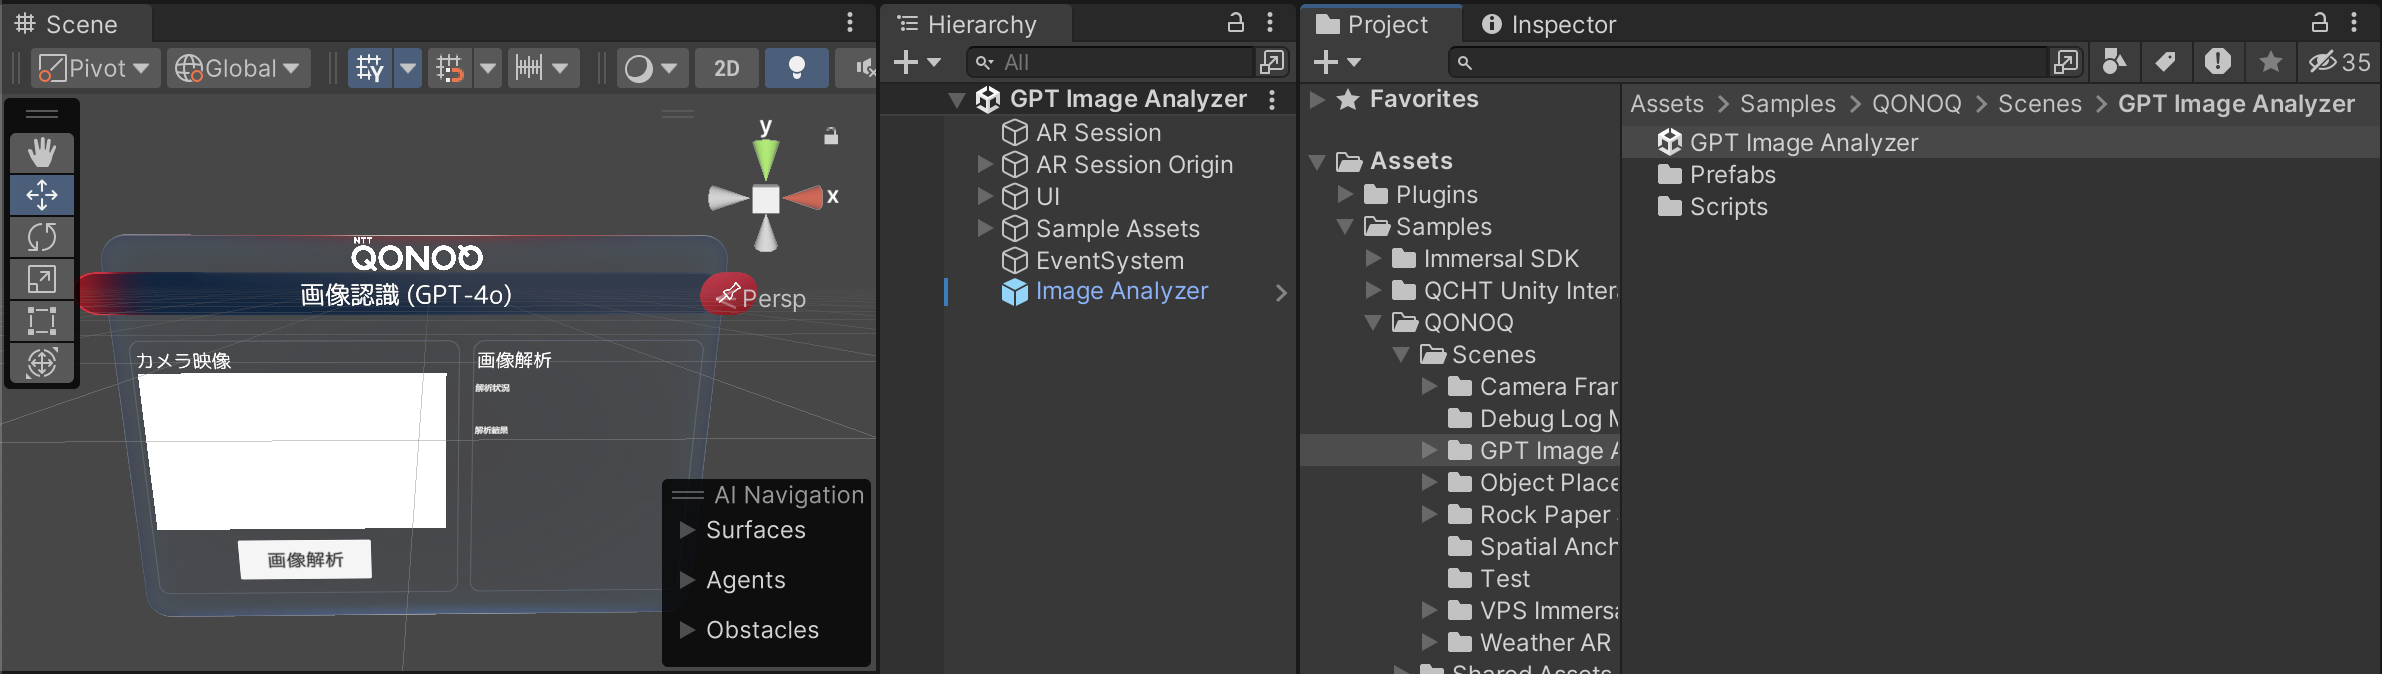Viewport: 2382px width, 674px height.
Task: Toggle the Hierarchy panel lock
Action: tap(1236, 22)
